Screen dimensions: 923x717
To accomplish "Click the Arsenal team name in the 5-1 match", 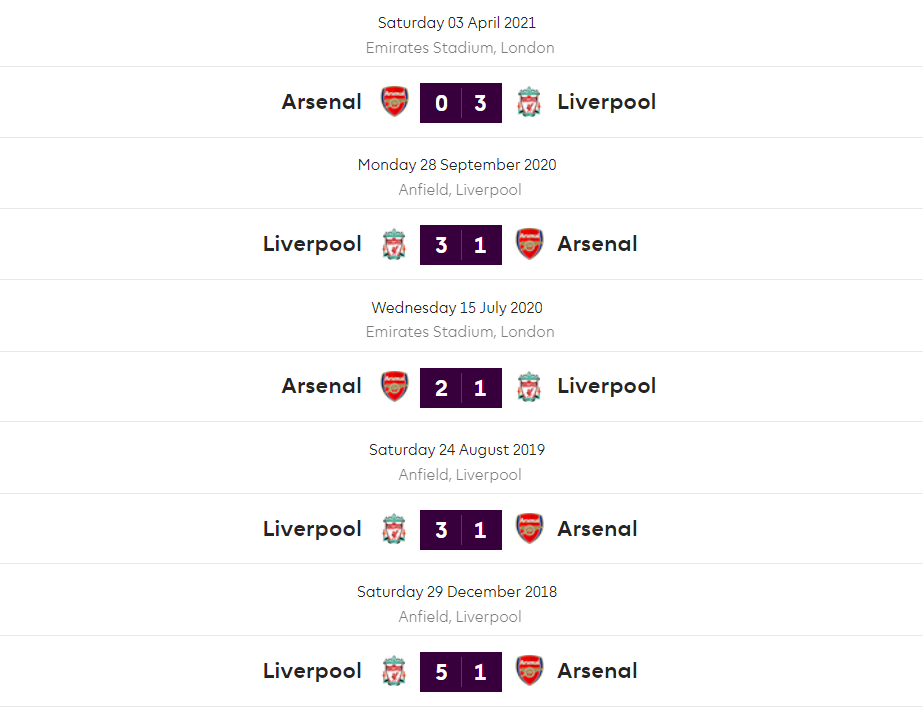I will (597, 671).
